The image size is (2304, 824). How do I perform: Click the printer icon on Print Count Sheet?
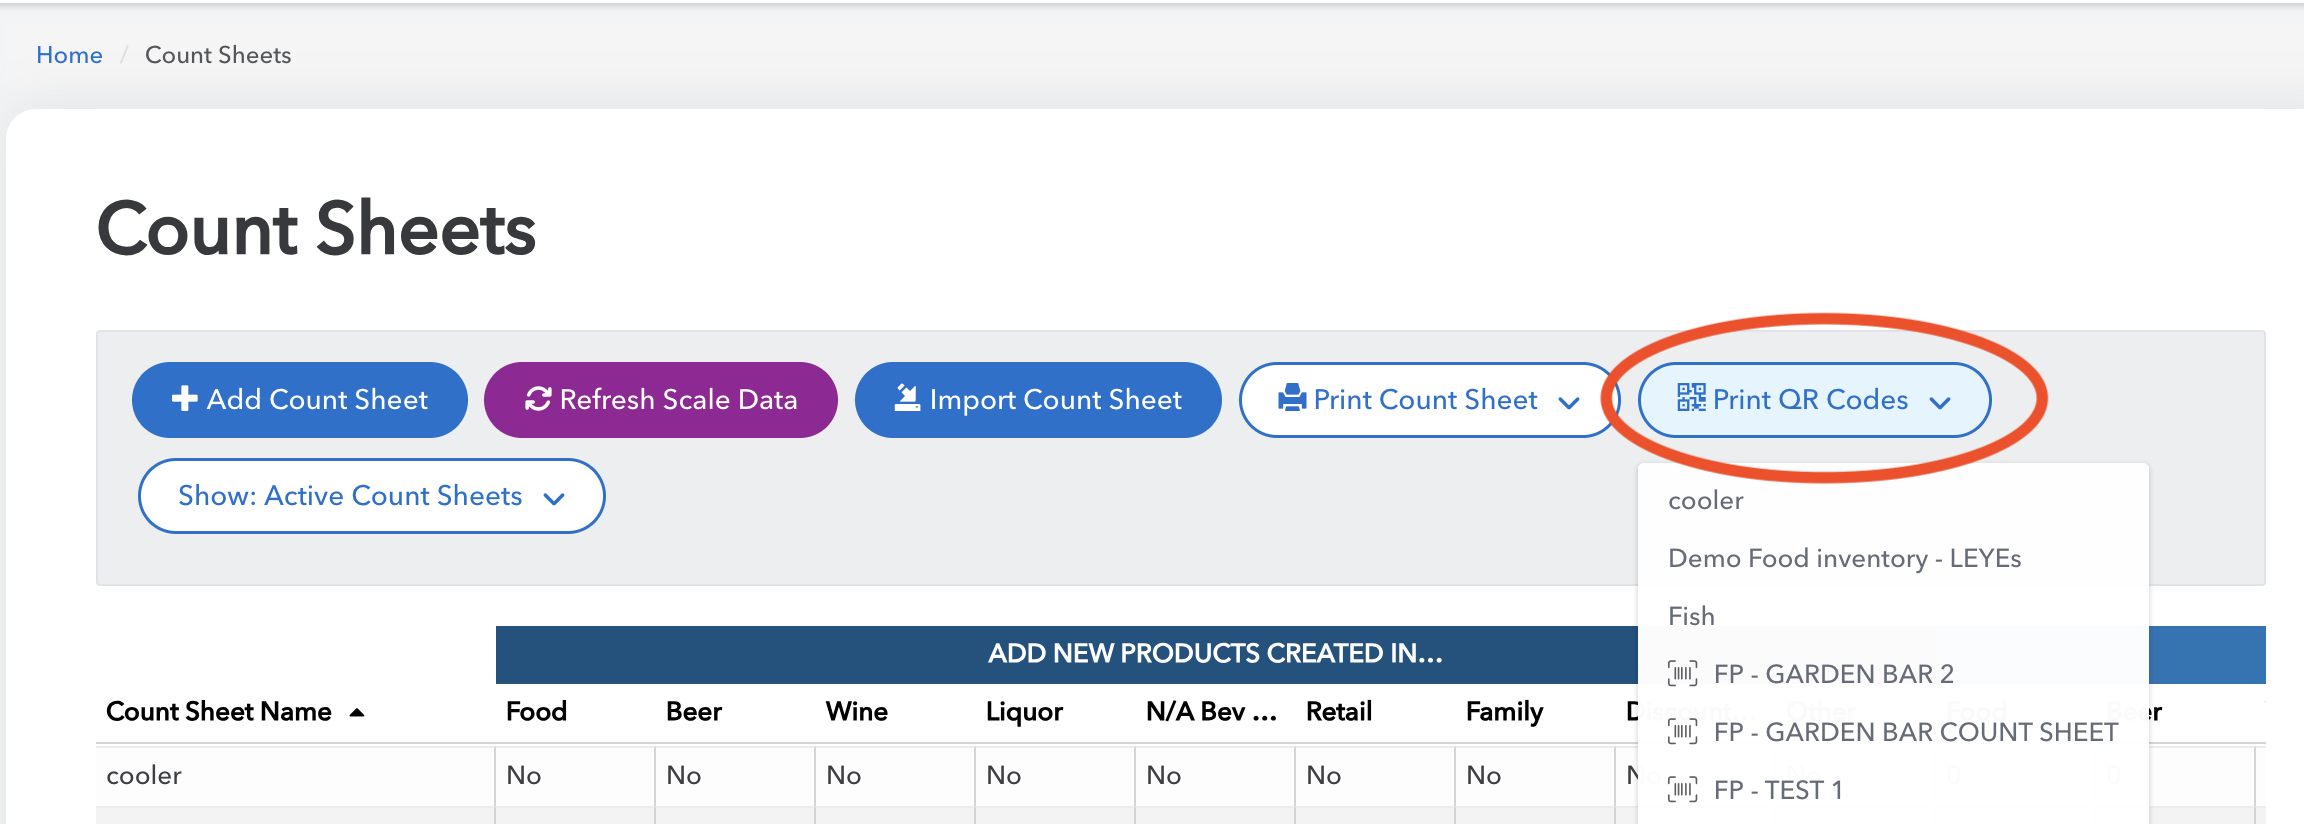click(x=1292, y=398)
